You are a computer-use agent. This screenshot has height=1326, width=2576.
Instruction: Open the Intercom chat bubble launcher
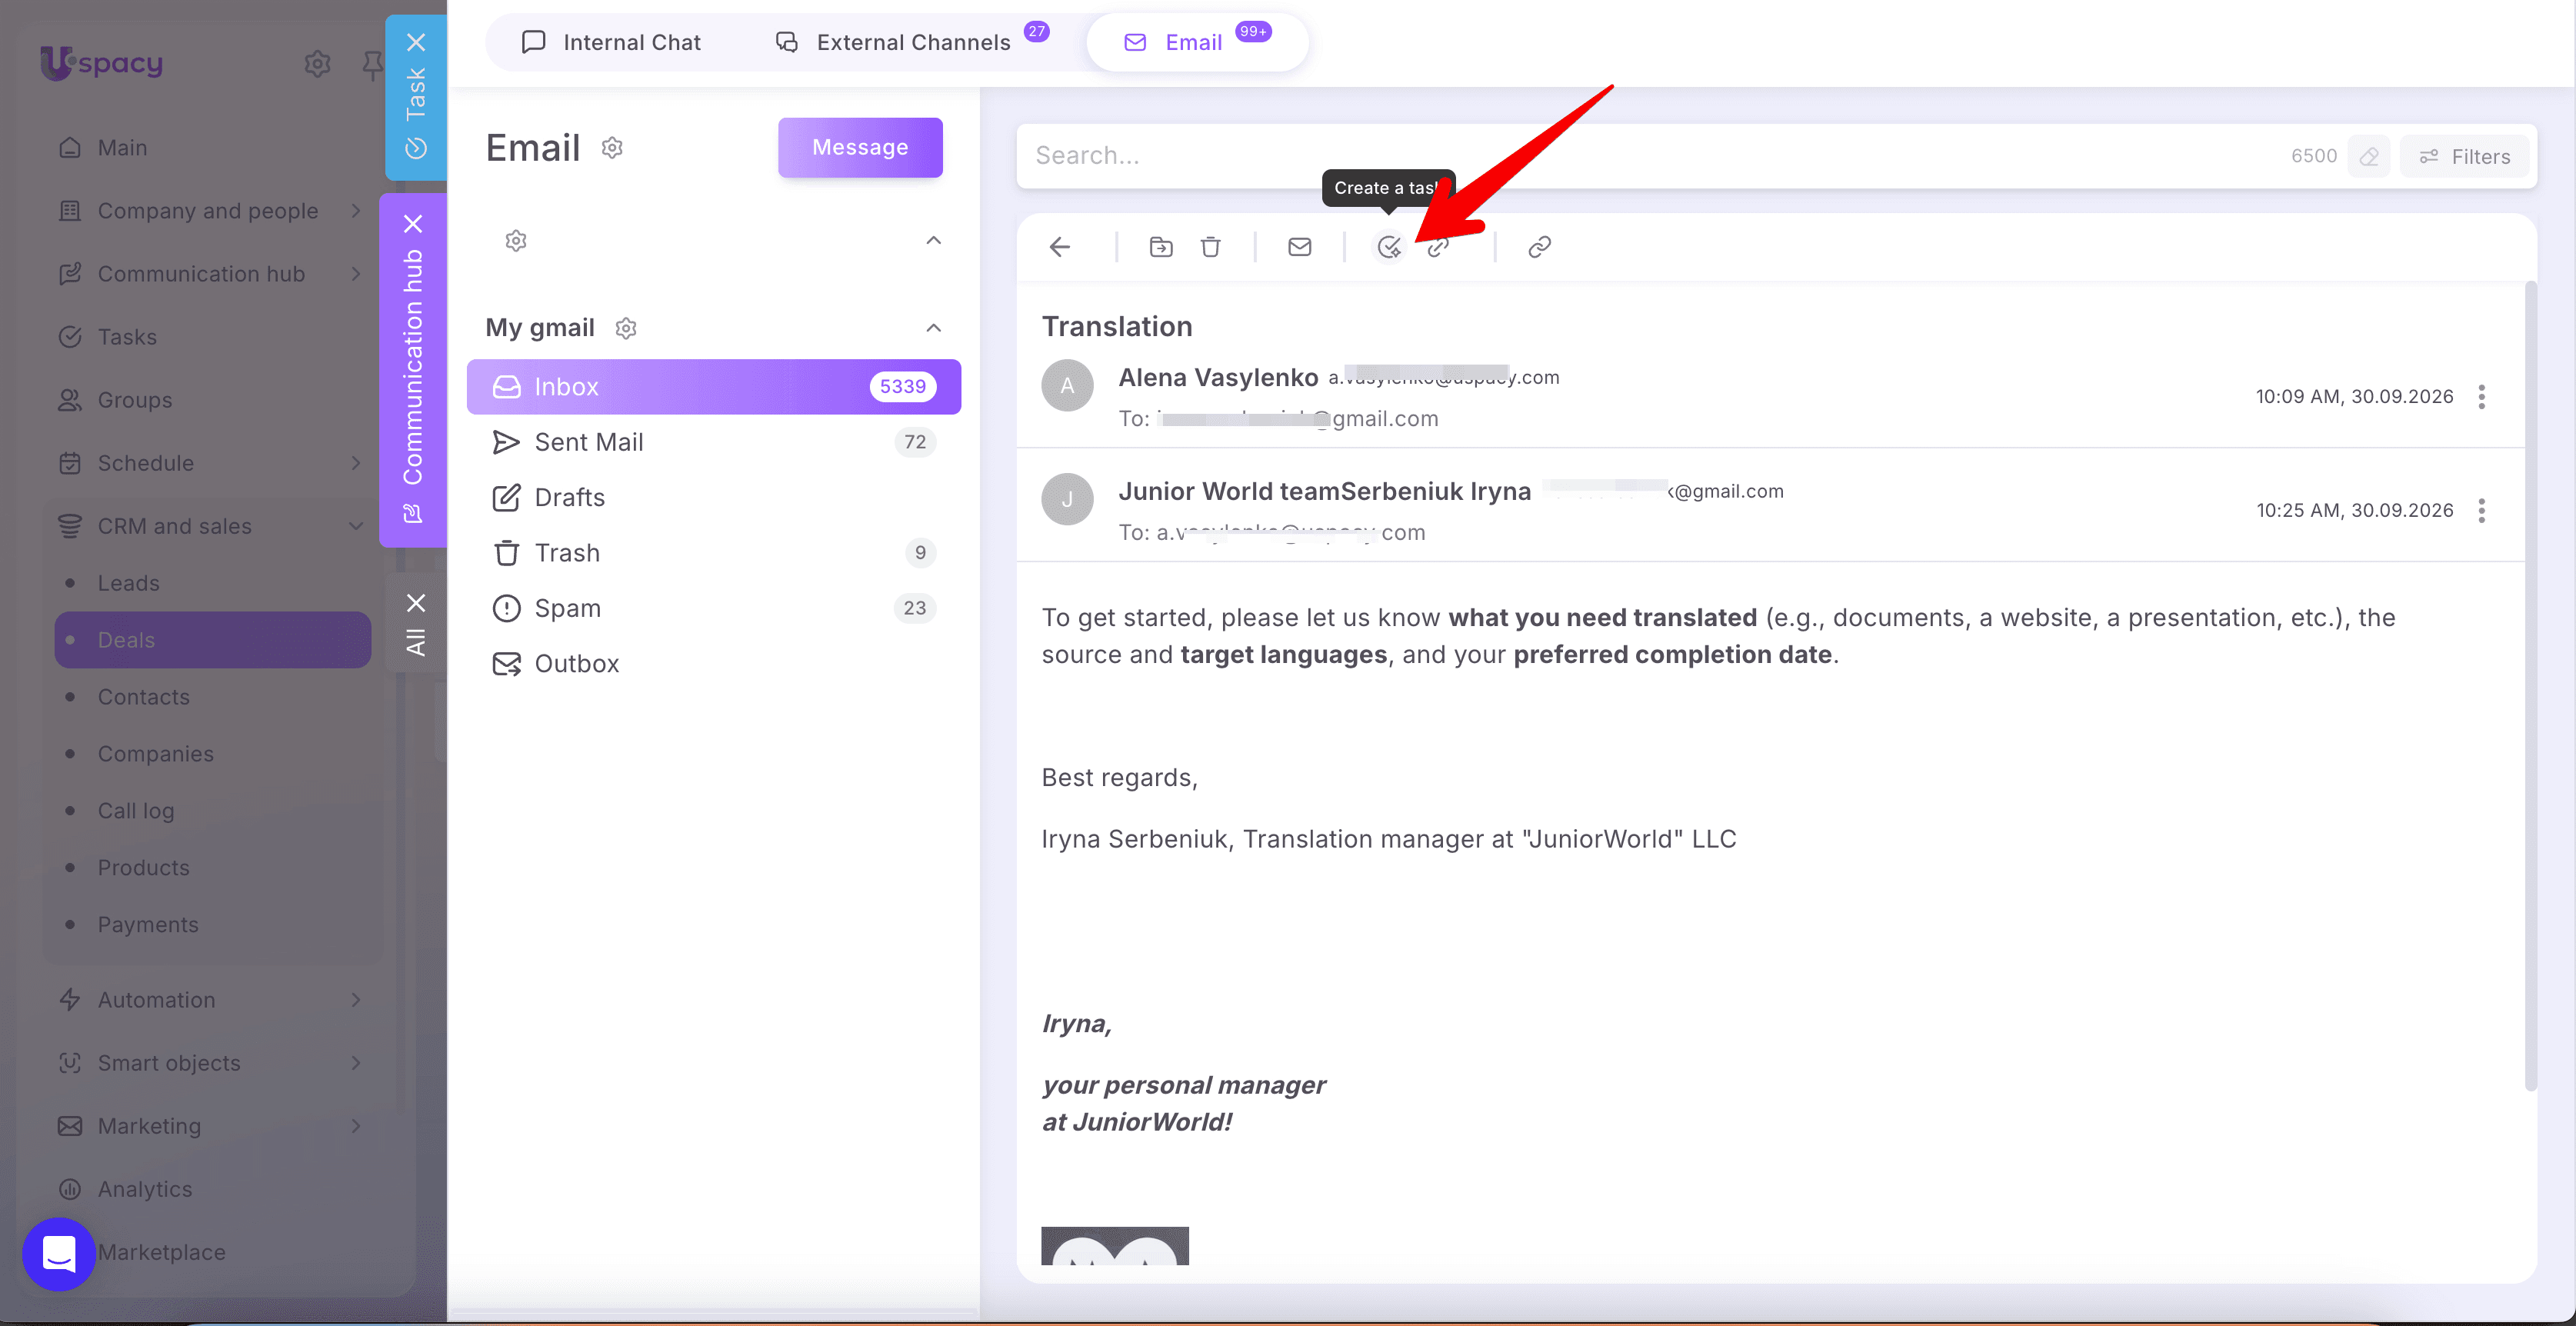(x=59, y=1253)
